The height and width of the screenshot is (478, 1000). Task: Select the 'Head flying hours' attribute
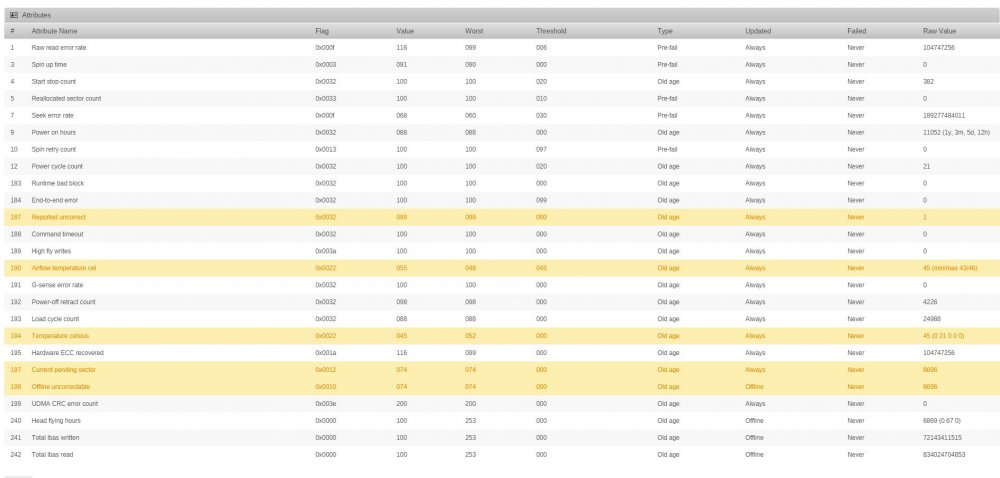(56, 421)
